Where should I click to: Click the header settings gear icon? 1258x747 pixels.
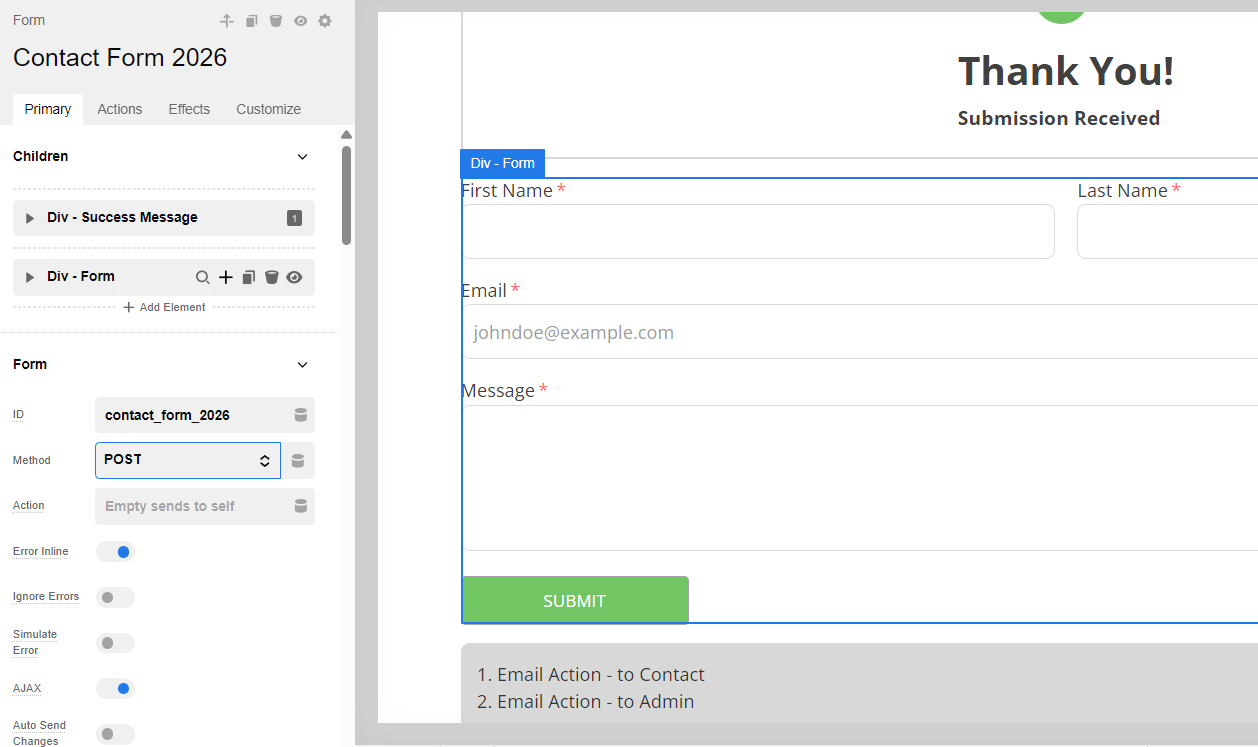[325, 21]
